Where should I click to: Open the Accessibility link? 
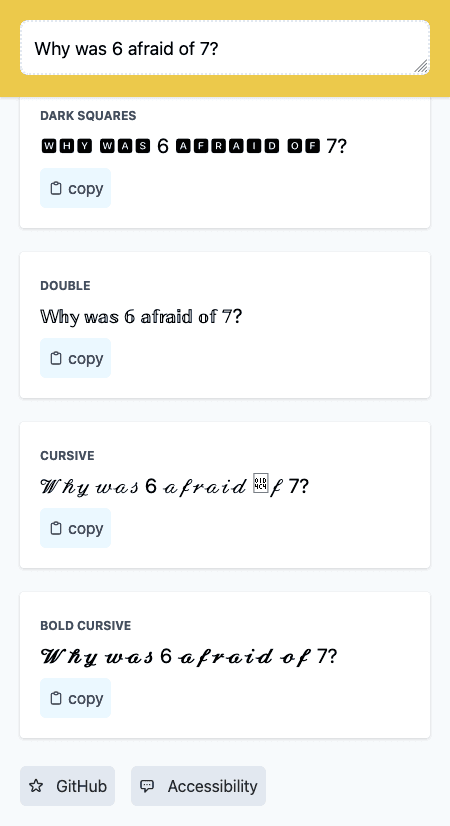click(199, 786)
